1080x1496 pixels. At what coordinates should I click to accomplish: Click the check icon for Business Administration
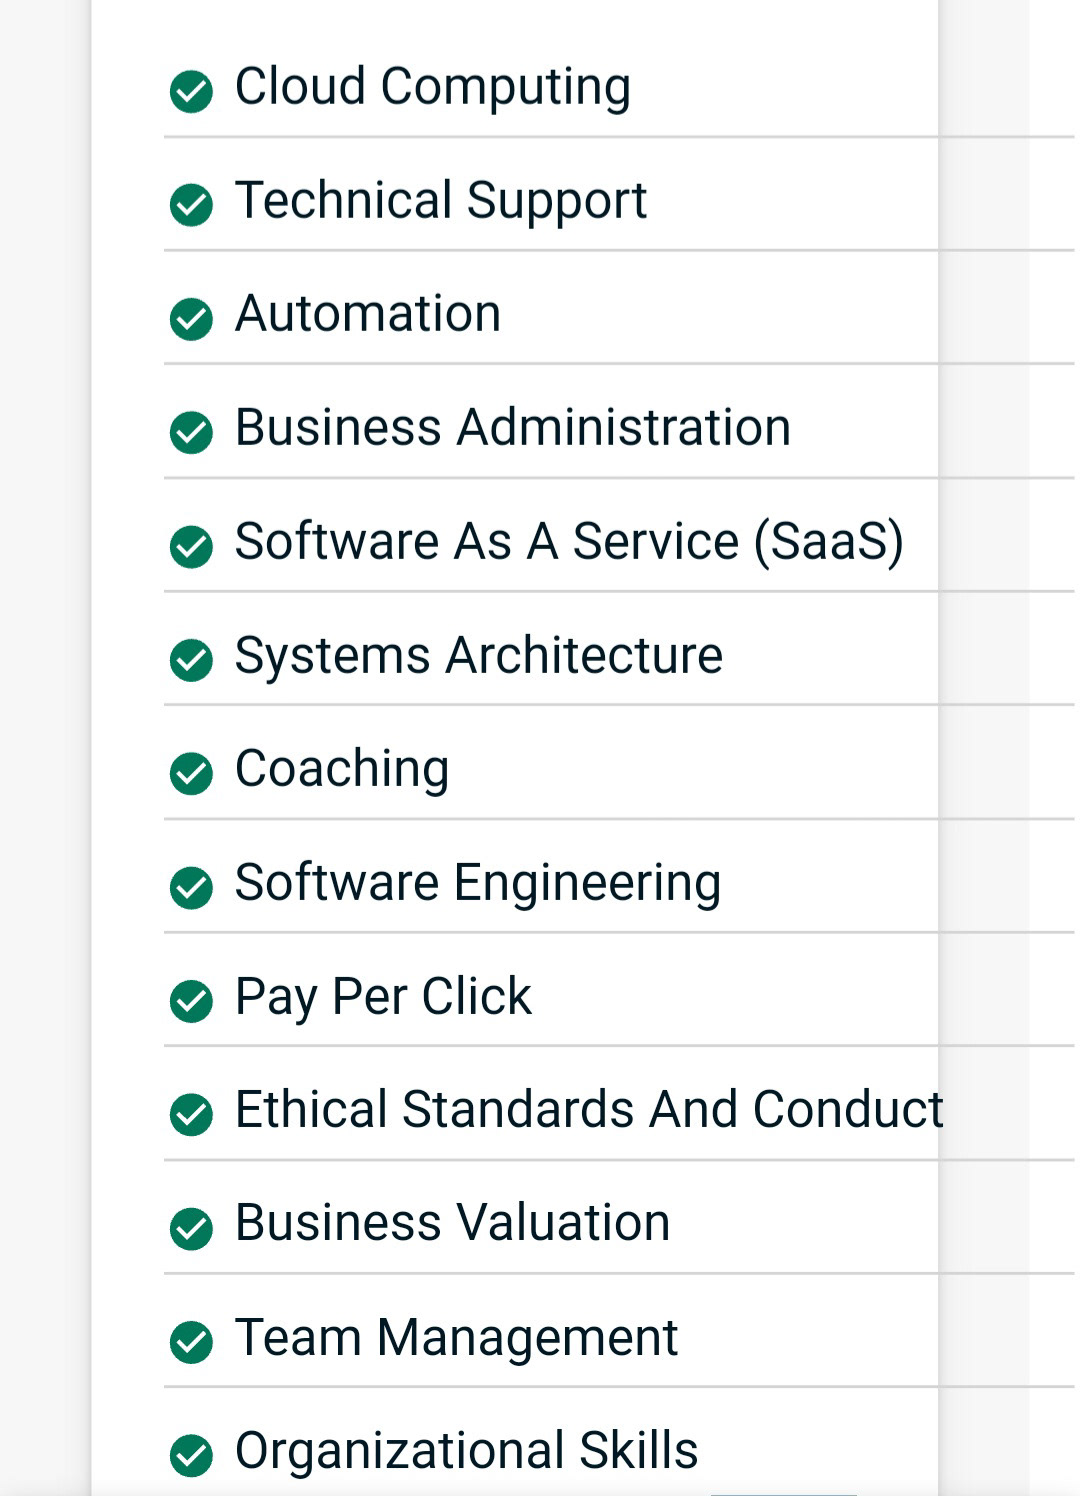191,432
